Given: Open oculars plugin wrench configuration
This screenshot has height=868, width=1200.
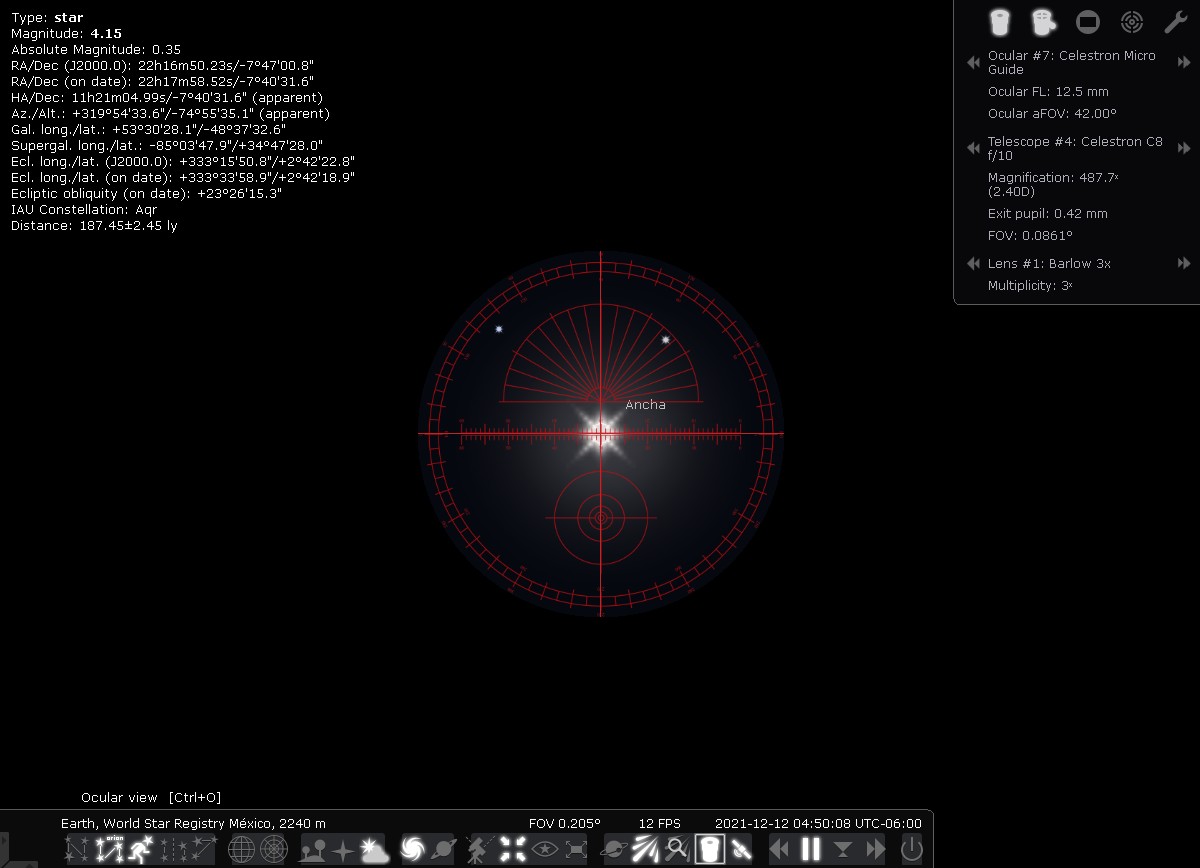Looking at the screenshot, I should click(1175, 21).
